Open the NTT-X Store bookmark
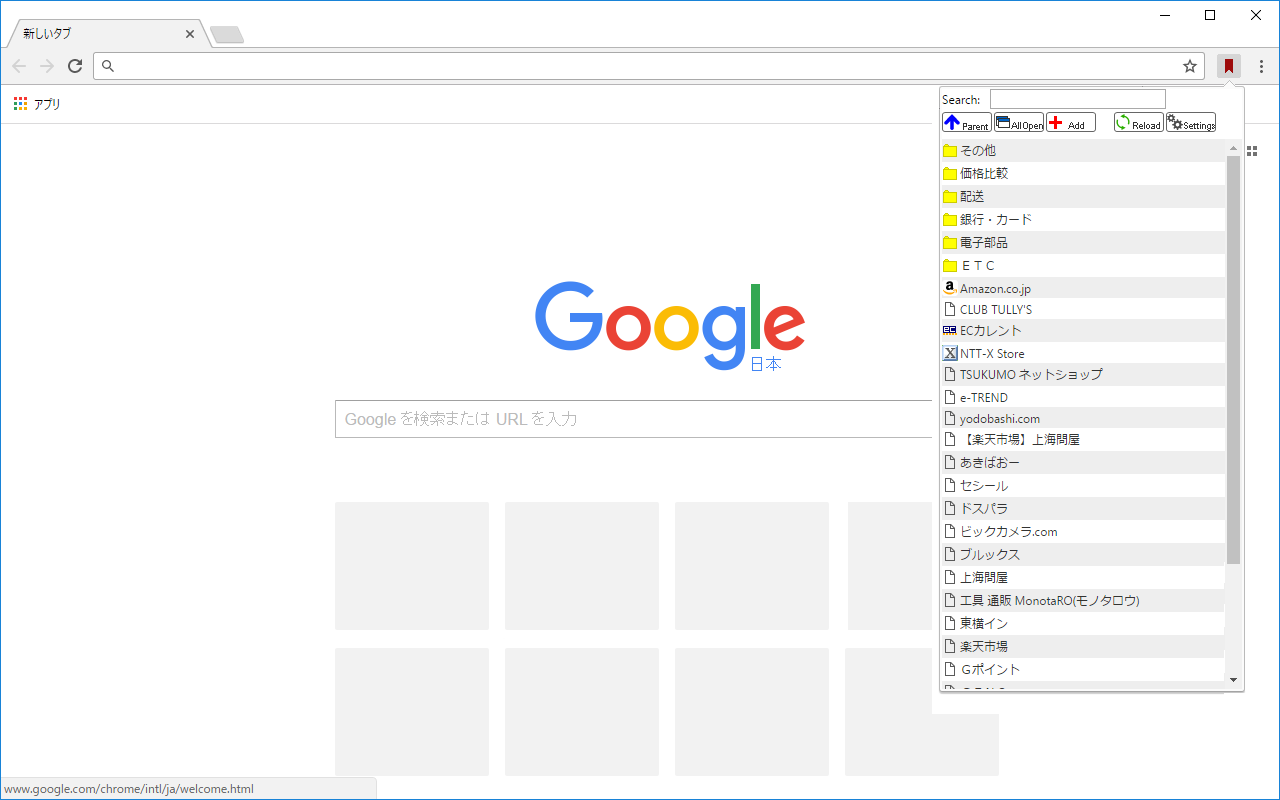 [1083, 353]
